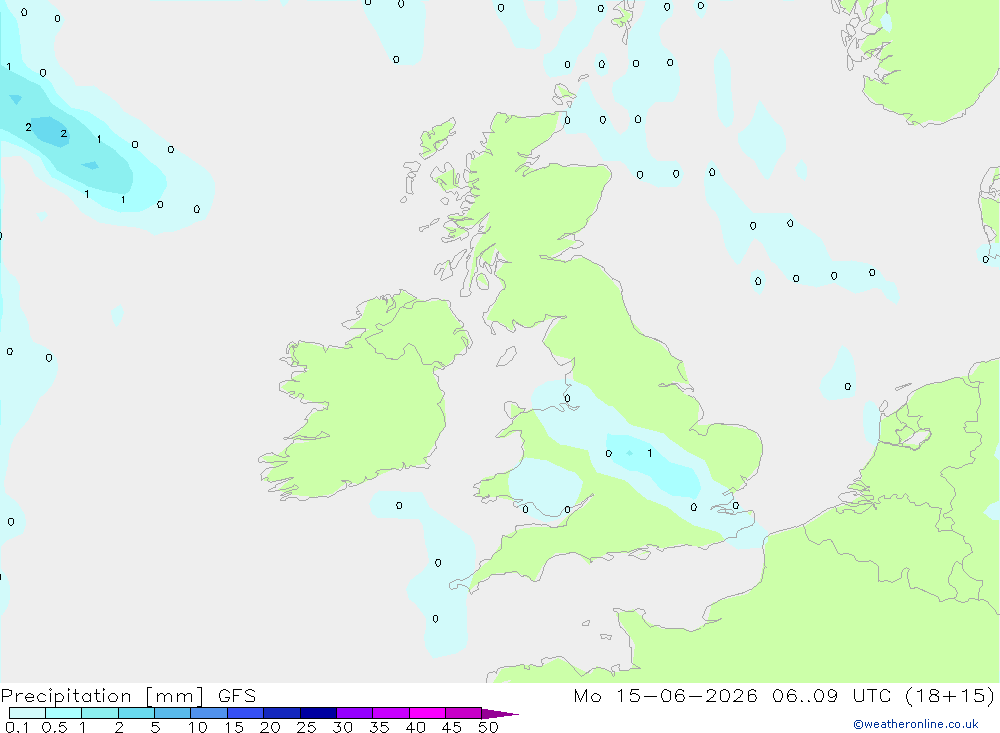Screen dimensions: 1000x733
Task: Click the '15' legend label
Action: point(234,727)
